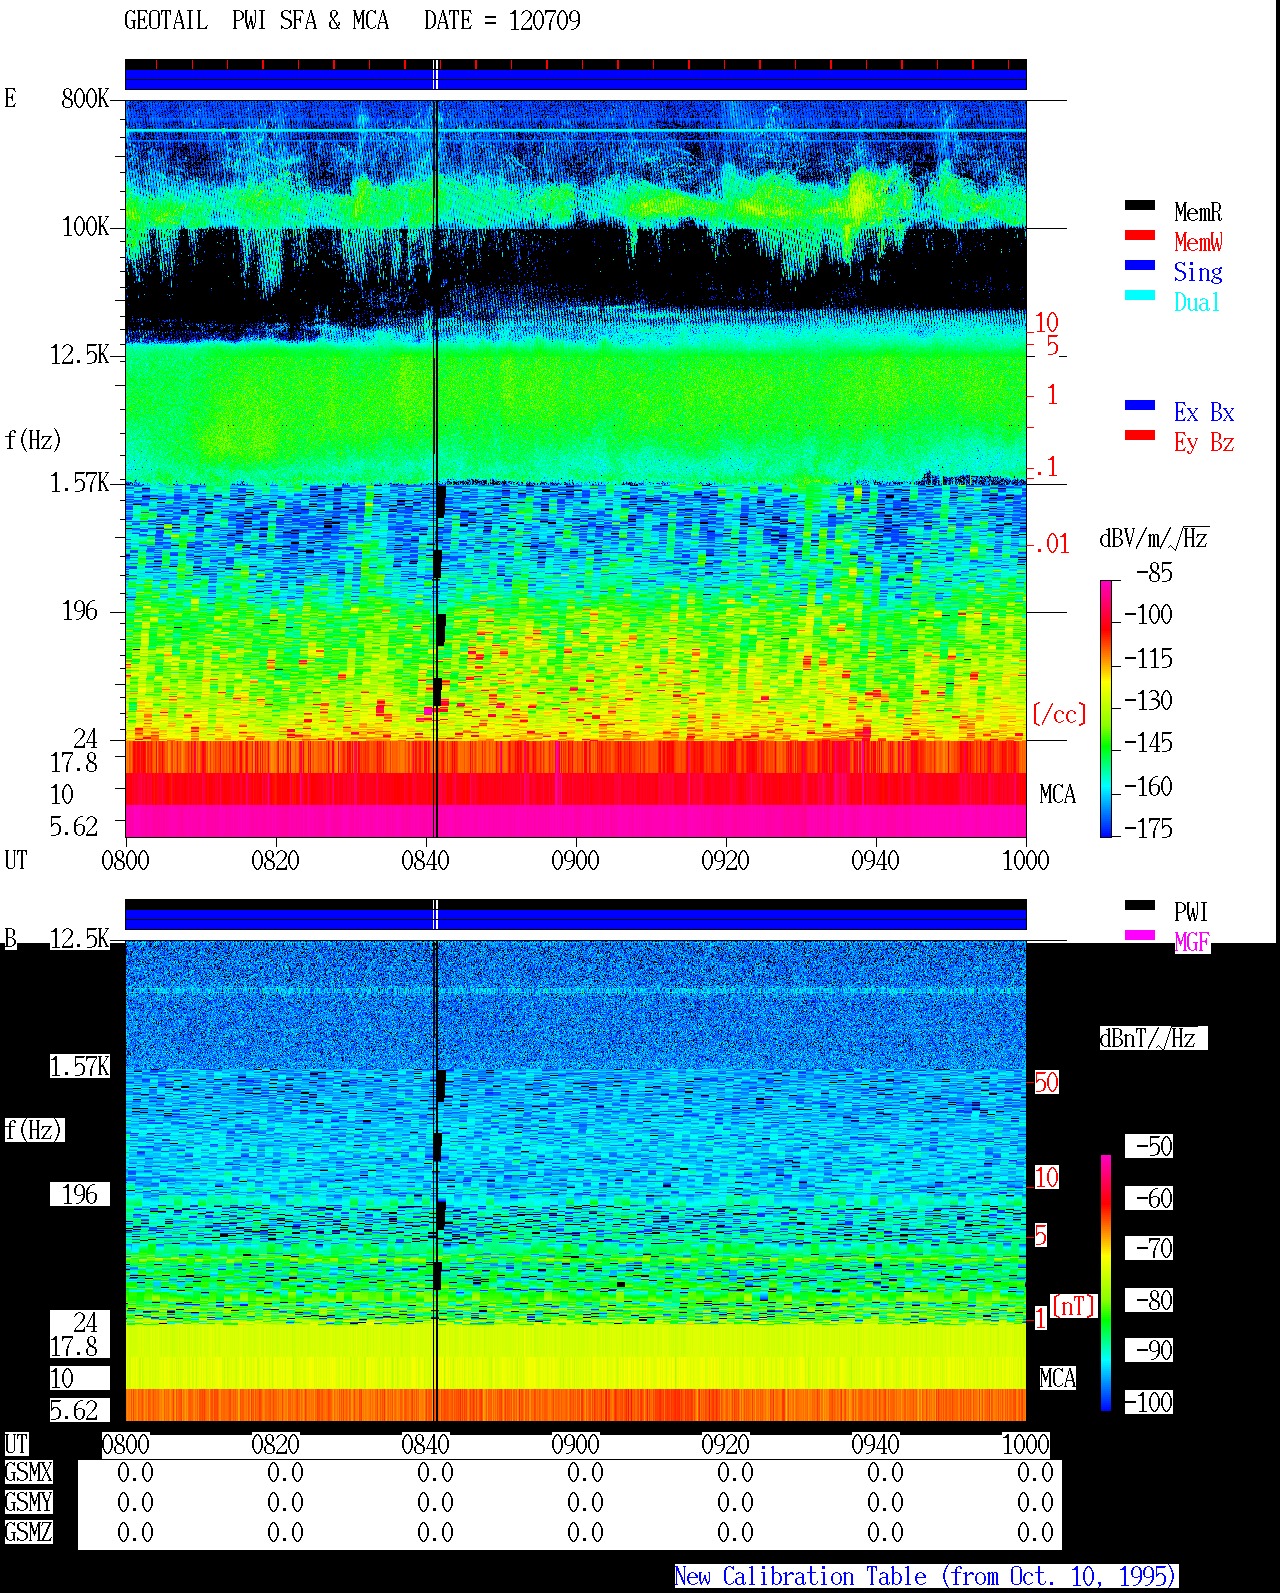Click the 0900 time tick under E panel
Image resolution: width=1280 pixels, height=1593 pixels.
(x=575, y=861)
